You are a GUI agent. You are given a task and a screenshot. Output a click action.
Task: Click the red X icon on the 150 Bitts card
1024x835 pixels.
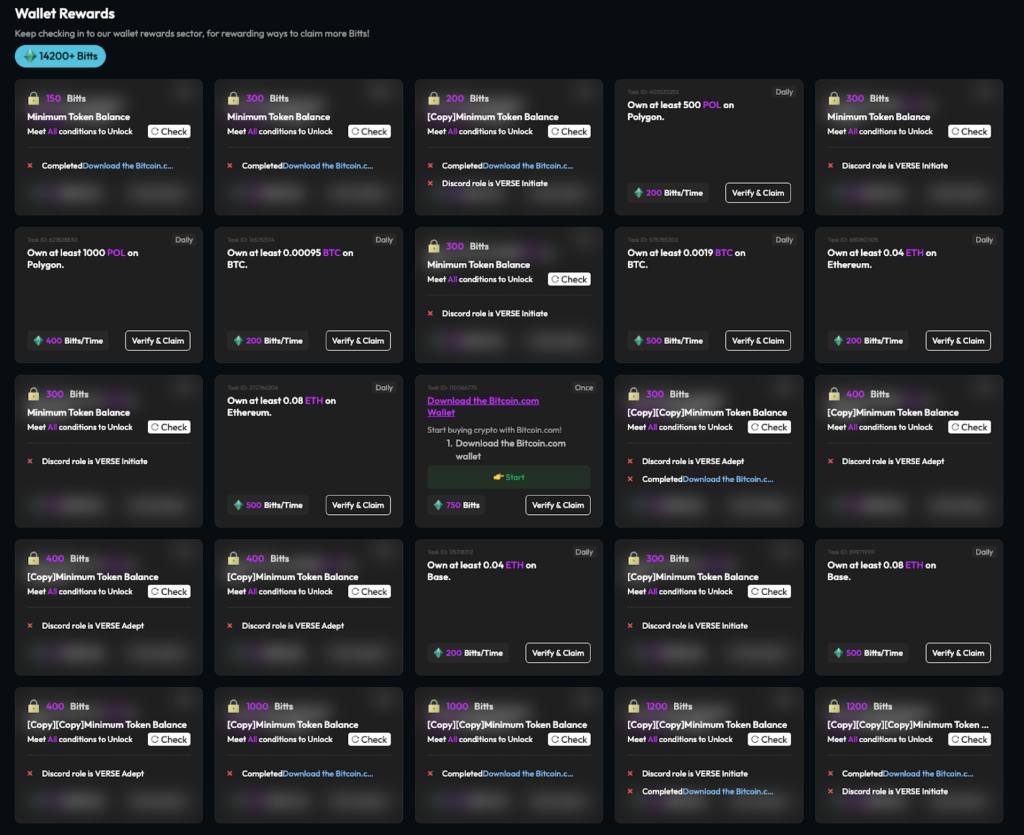(30, 166)
